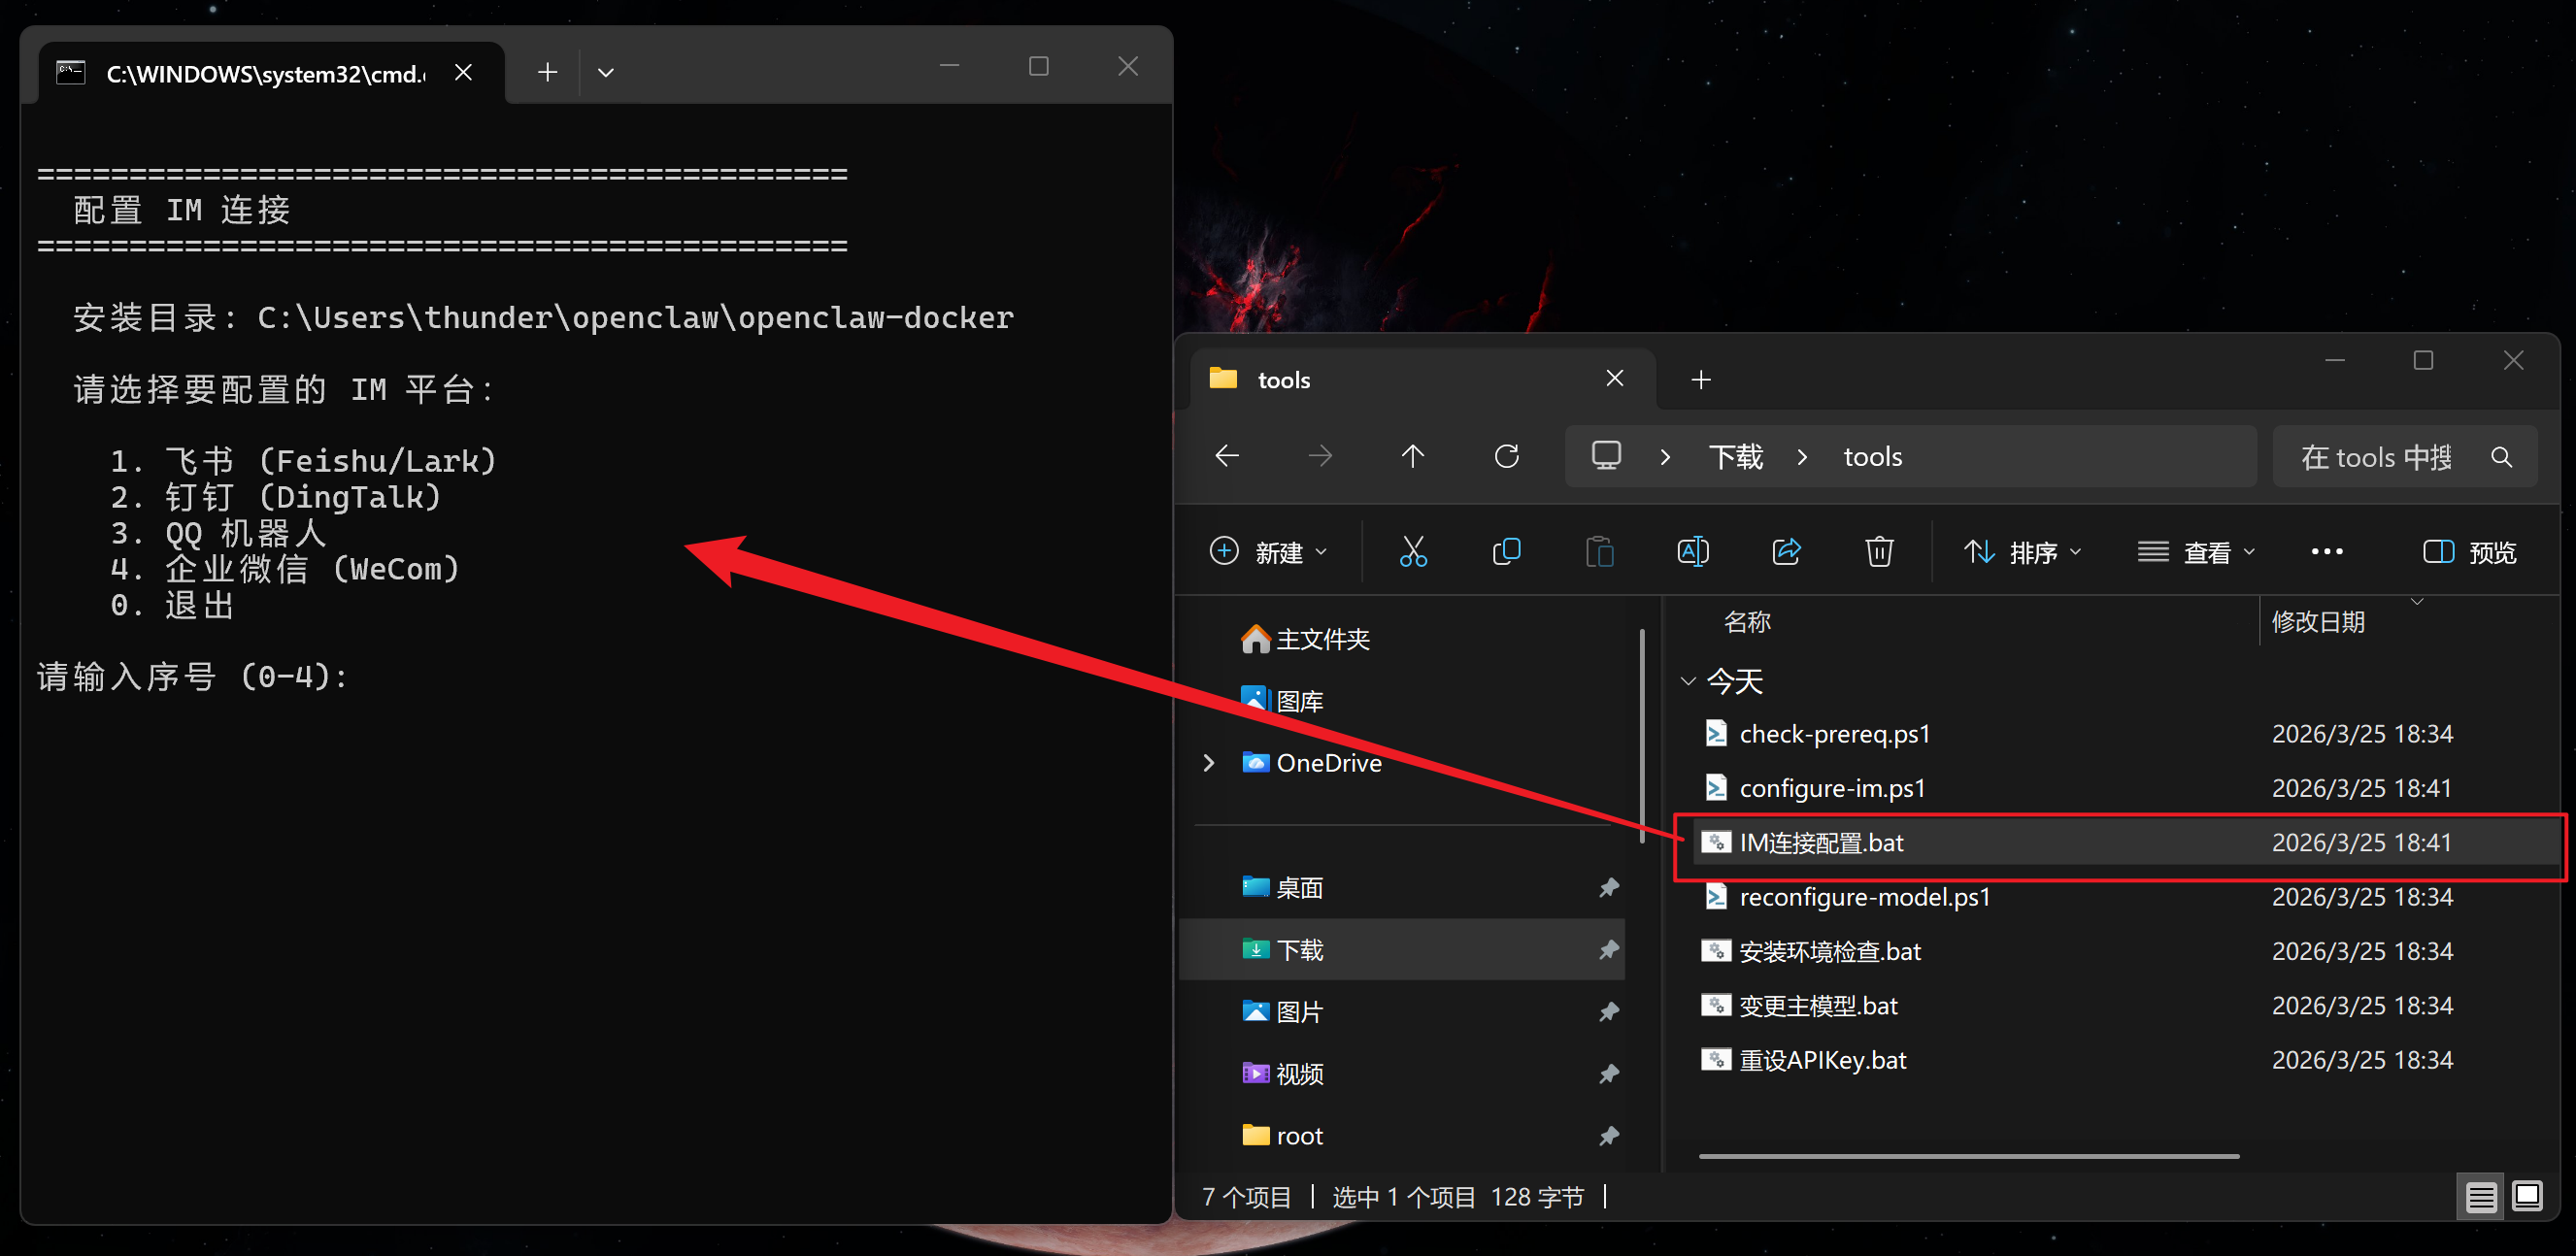Click the Delete trash can icon
2576x1256 pixels.
pyautogui.click(x=1879, y=551)
